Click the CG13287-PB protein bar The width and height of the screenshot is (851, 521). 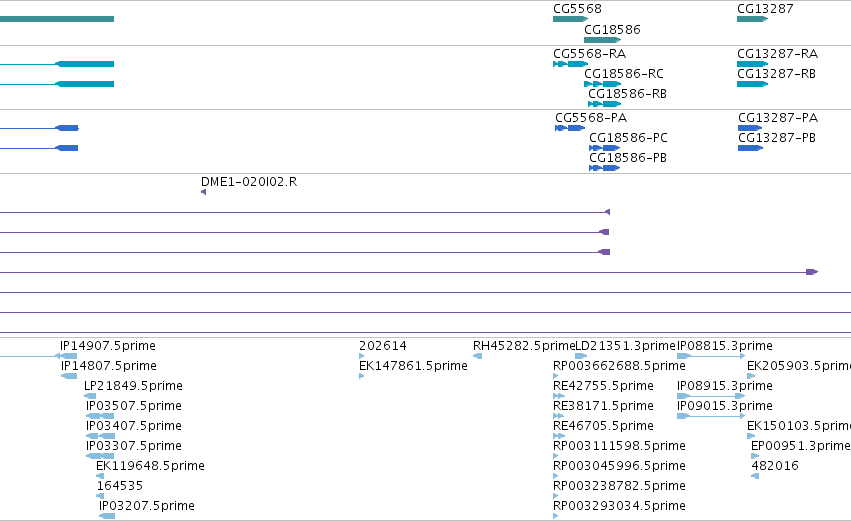coord(751,148)
